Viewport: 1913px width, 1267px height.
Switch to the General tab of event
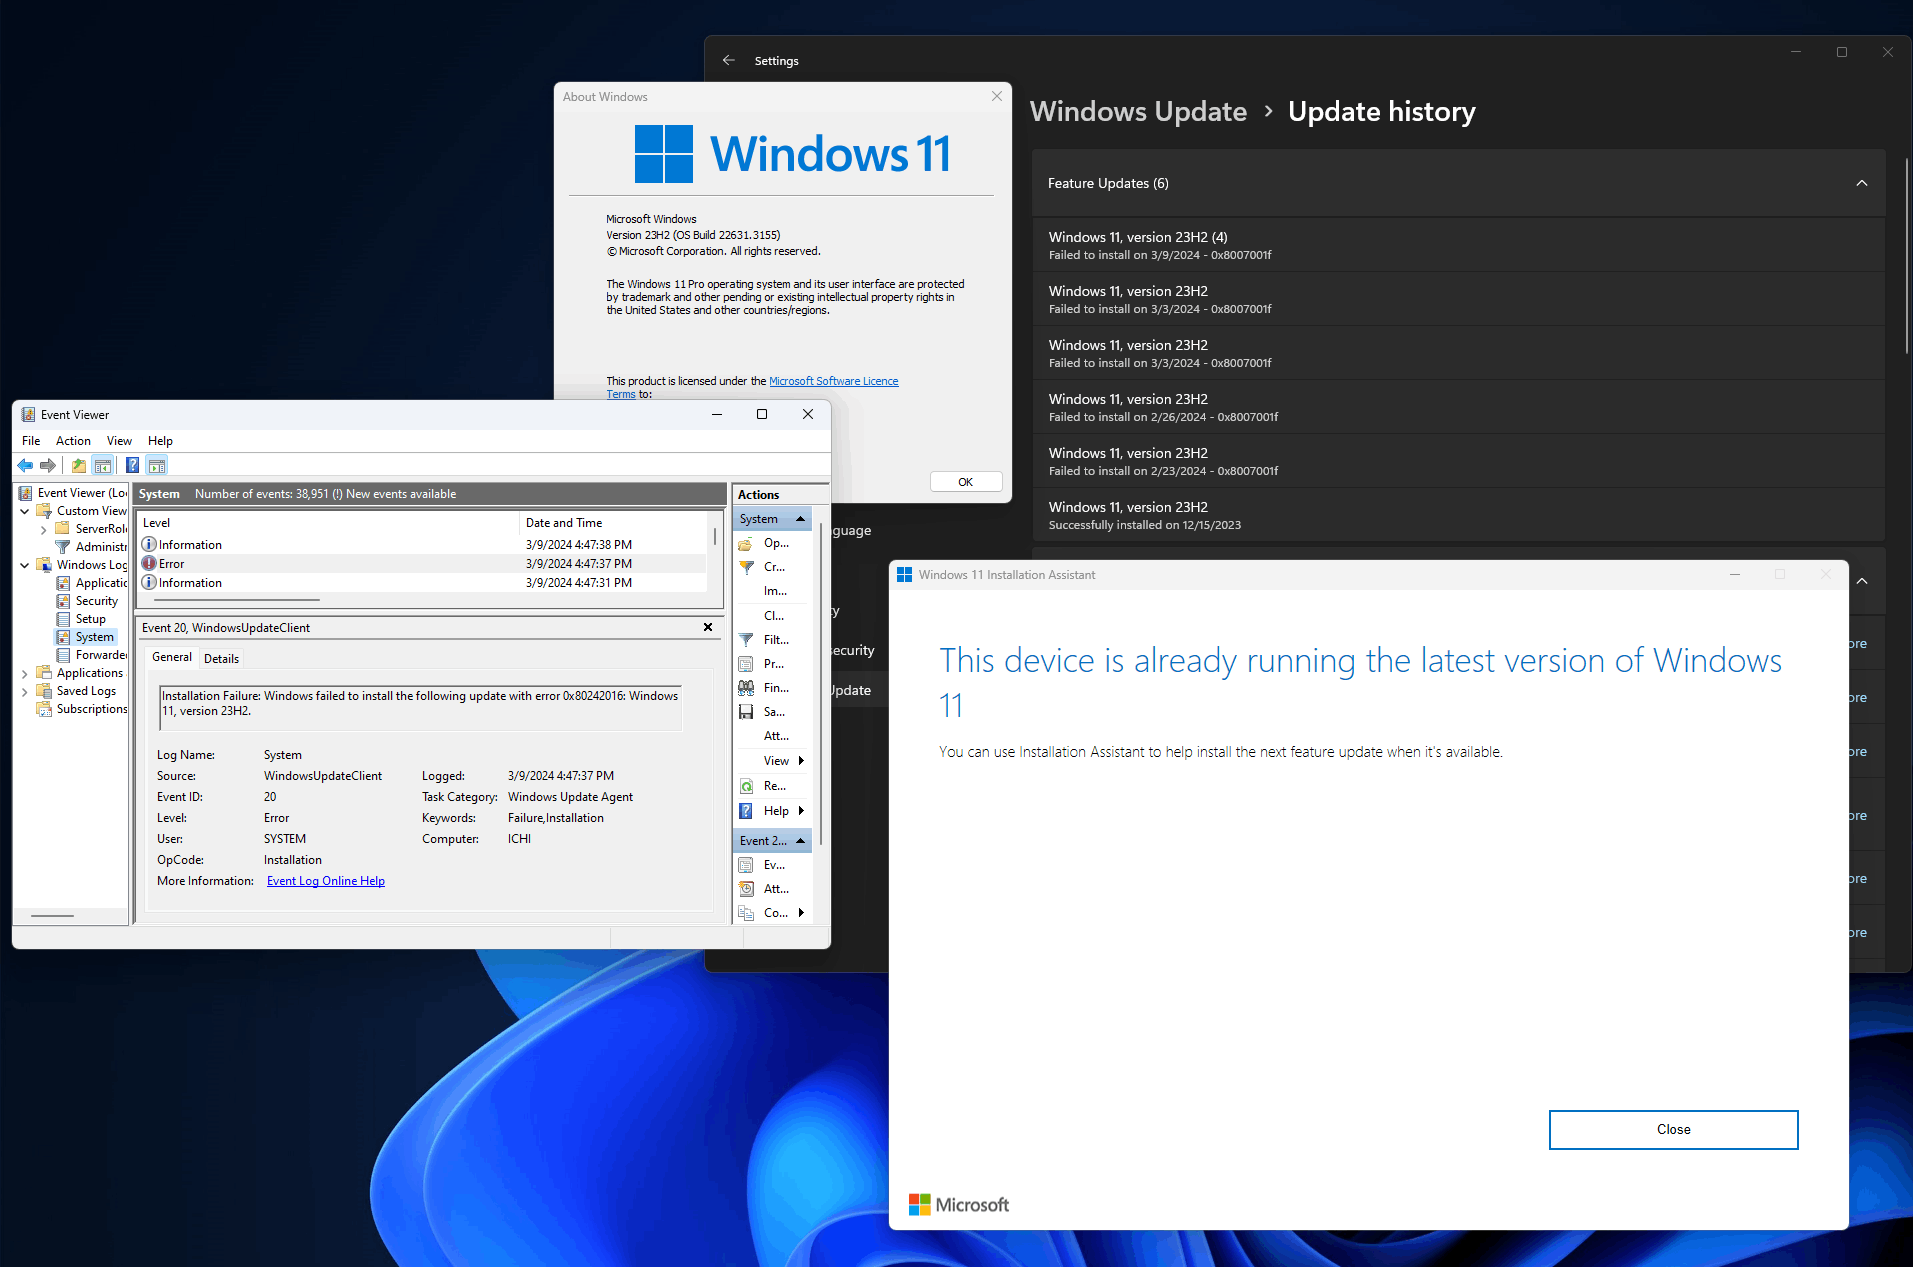172,657
